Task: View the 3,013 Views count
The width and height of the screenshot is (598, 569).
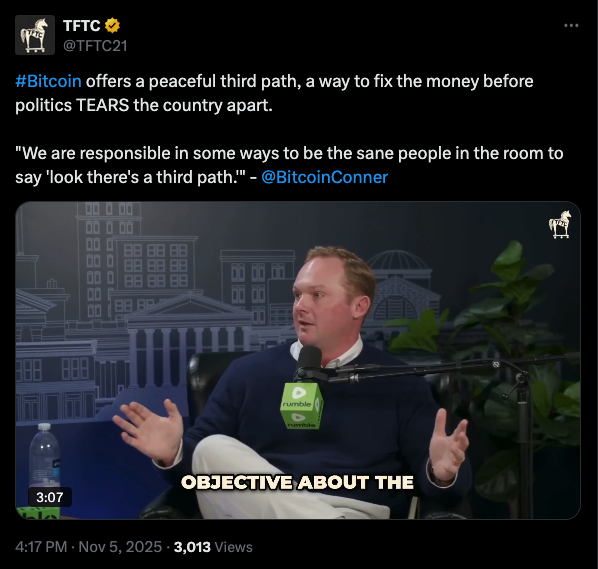Action: (213, 547)
